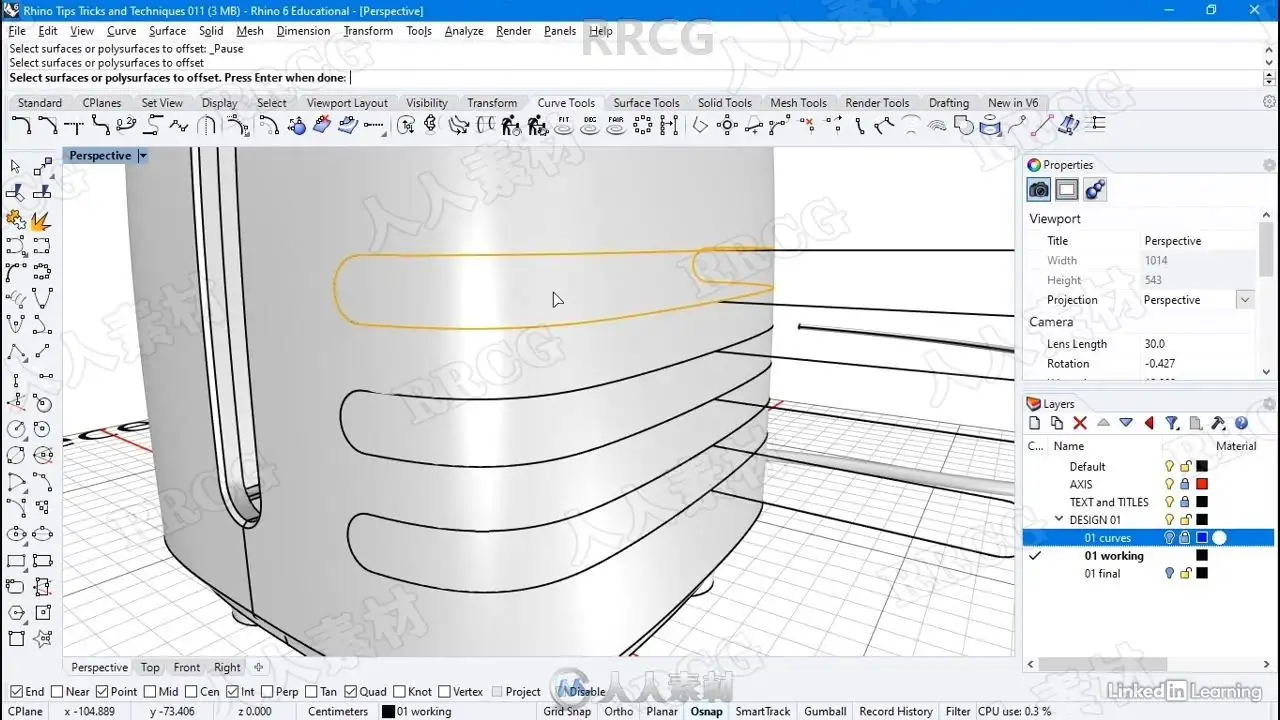Enable the Cen osnap checkbox

(x=191, y=691)
